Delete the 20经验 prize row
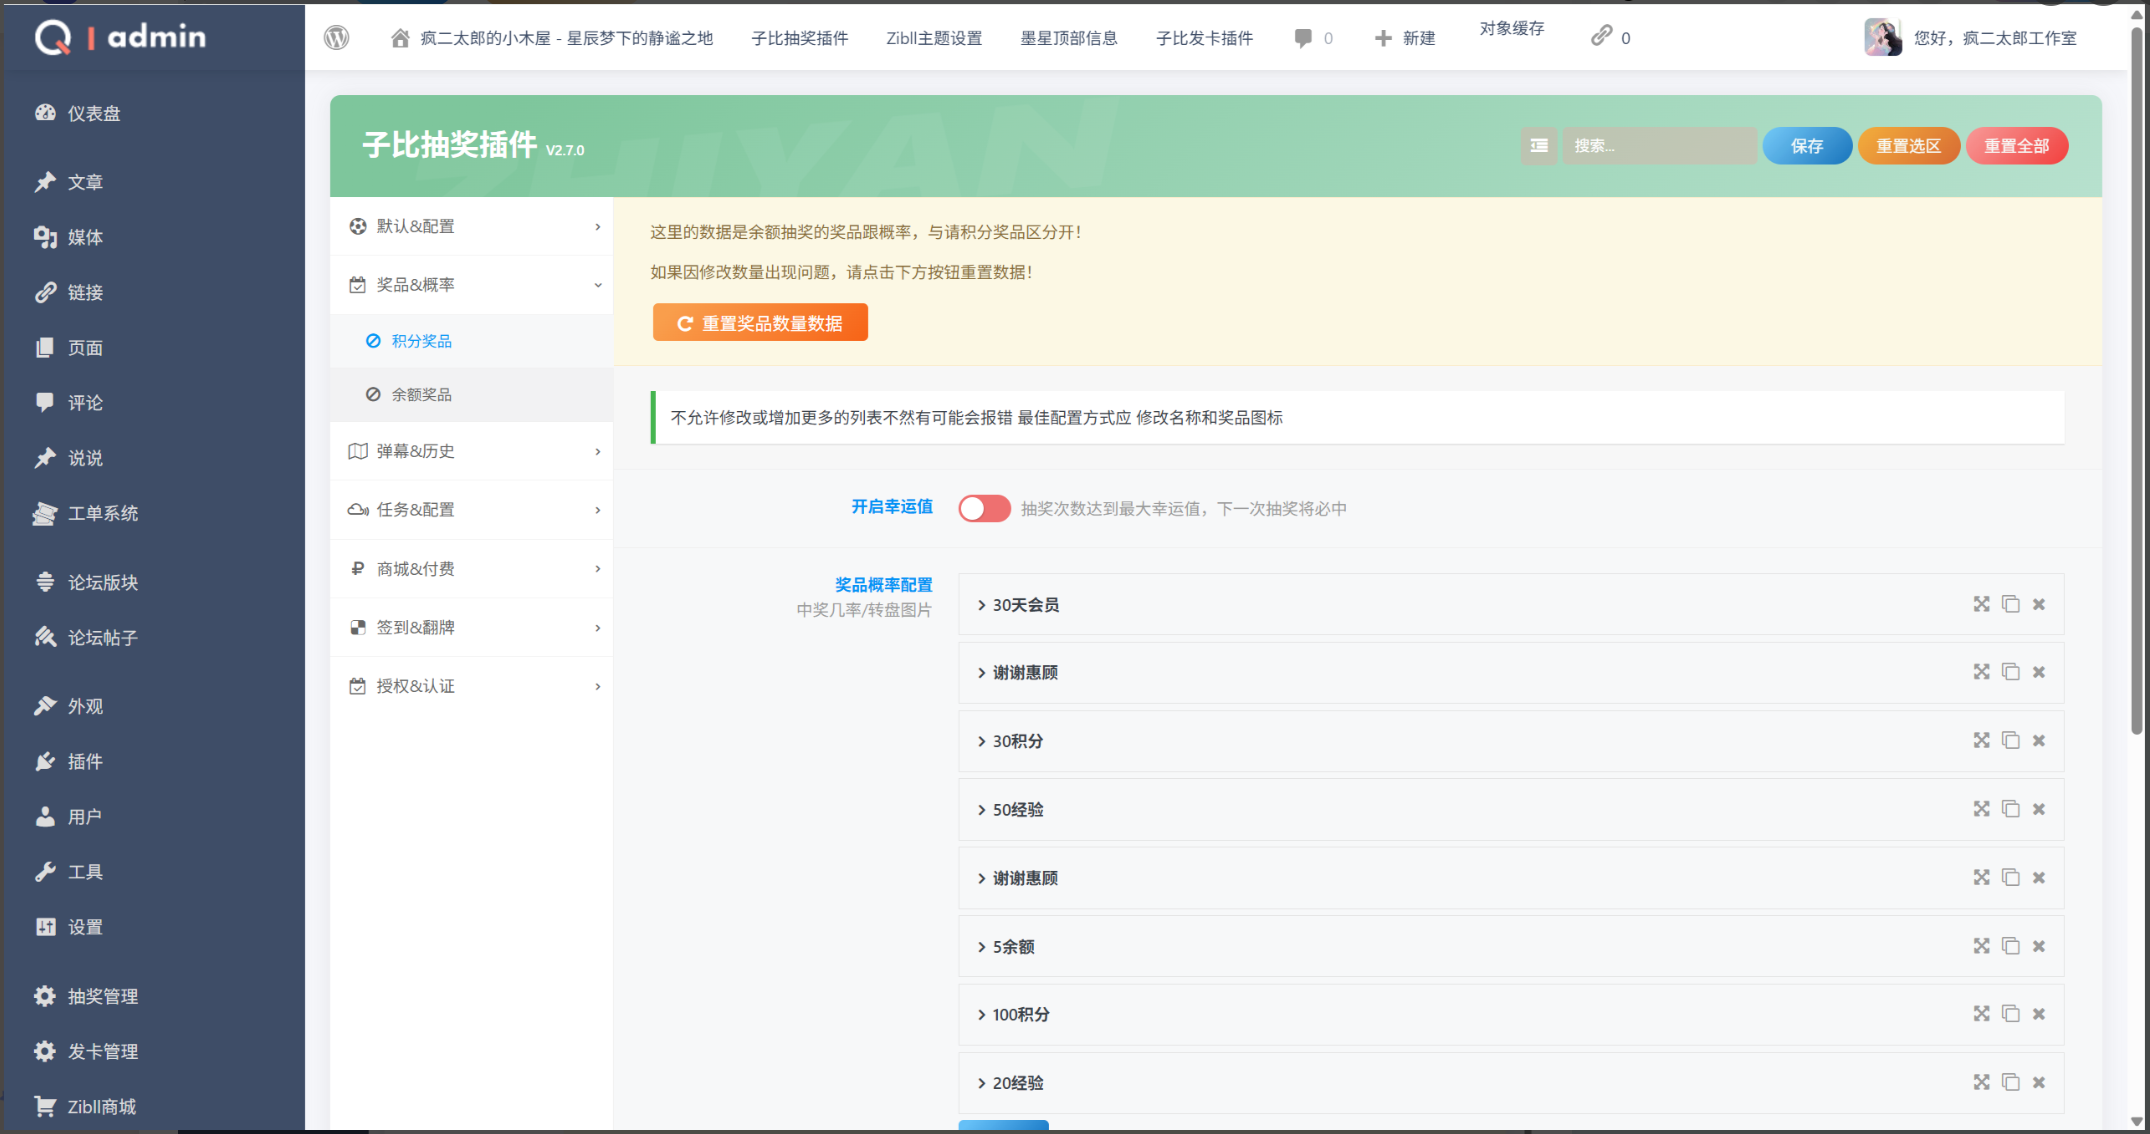Viewport: 2150px width, 1134px height. tap(2039, 1082)
